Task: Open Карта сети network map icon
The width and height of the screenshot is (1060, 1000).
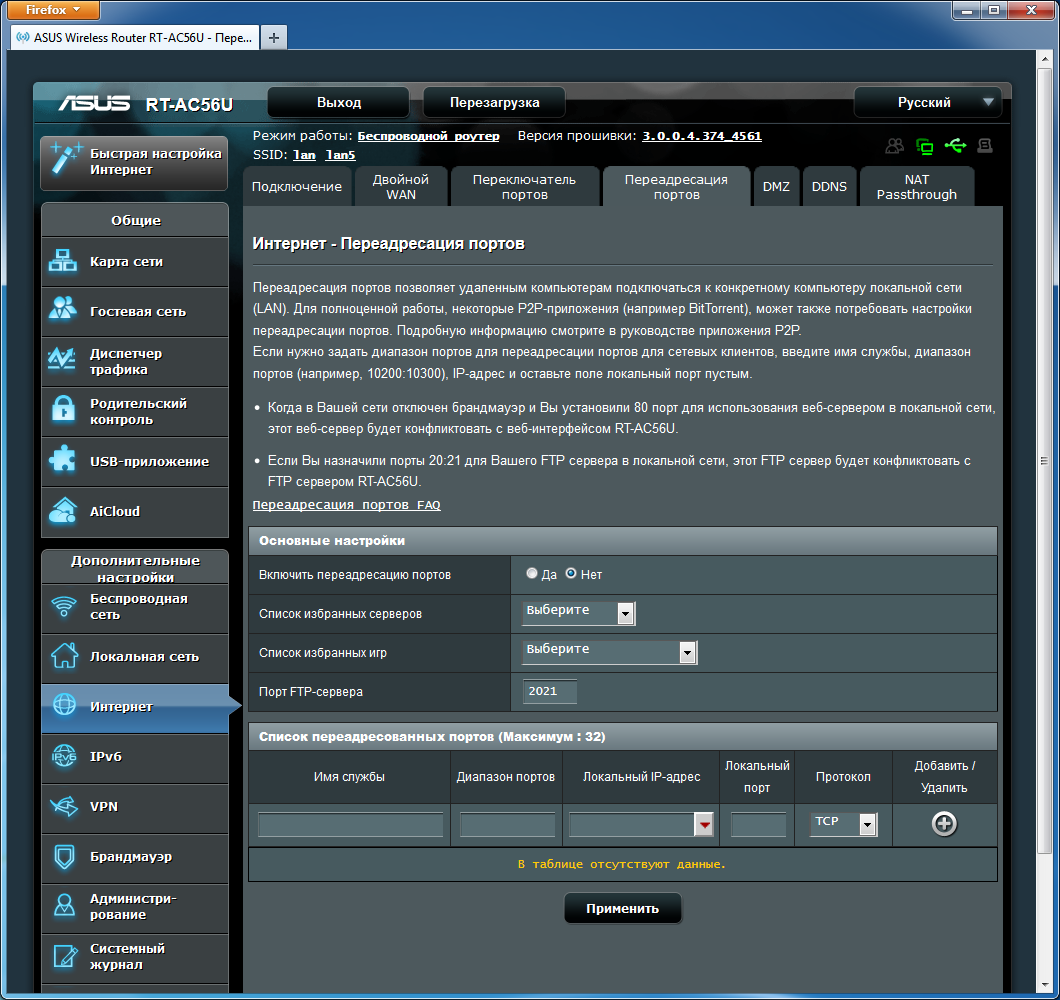Action: coord(63,260)
